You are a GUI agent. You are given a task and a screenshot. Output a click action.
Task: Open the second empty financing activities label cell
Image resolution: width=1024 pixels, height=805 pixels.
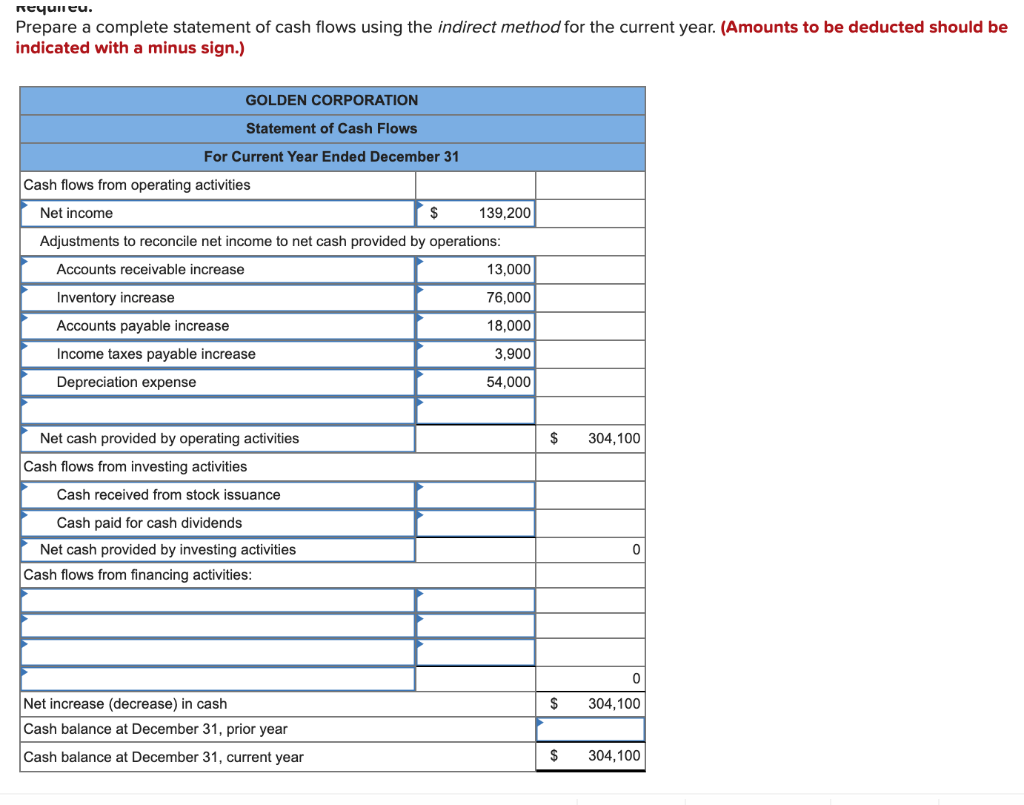click(216, 625)
